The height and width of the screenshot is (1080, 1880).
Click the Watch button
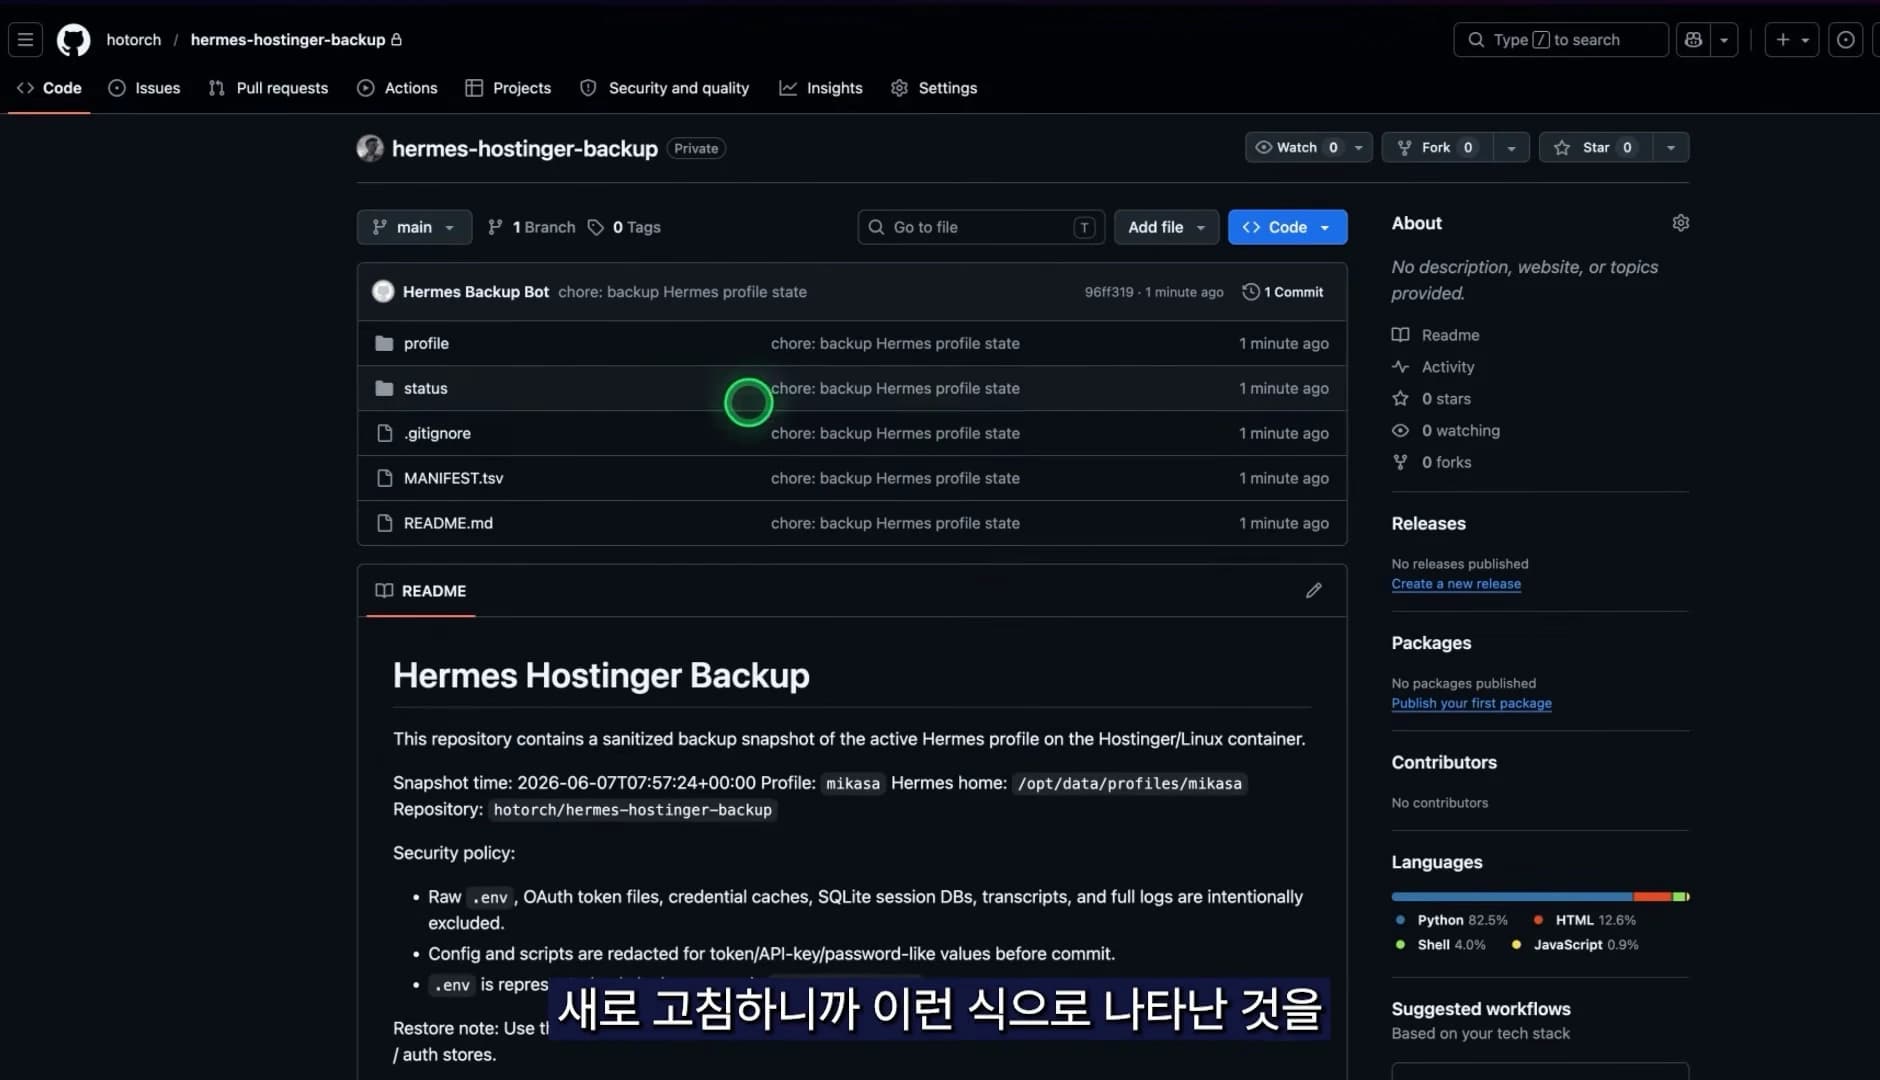tap(1296, 148)
